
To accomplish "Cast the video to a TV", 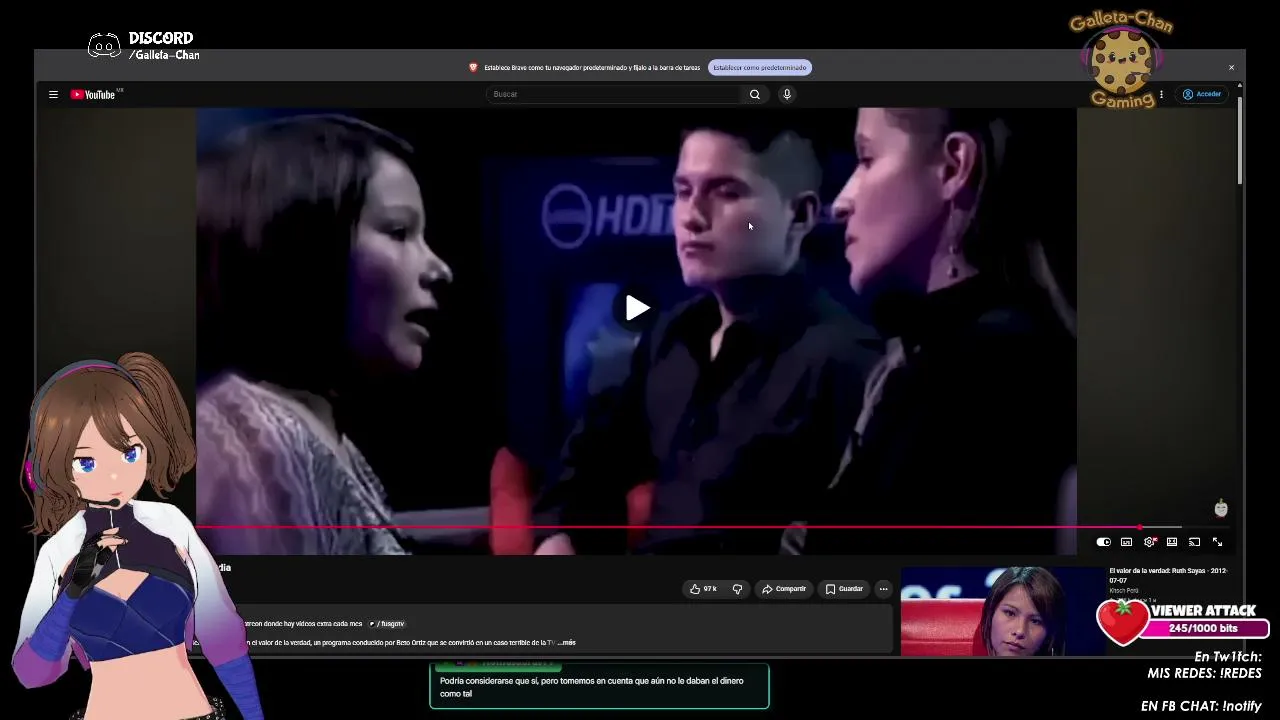I will [x=1194, y=542].
